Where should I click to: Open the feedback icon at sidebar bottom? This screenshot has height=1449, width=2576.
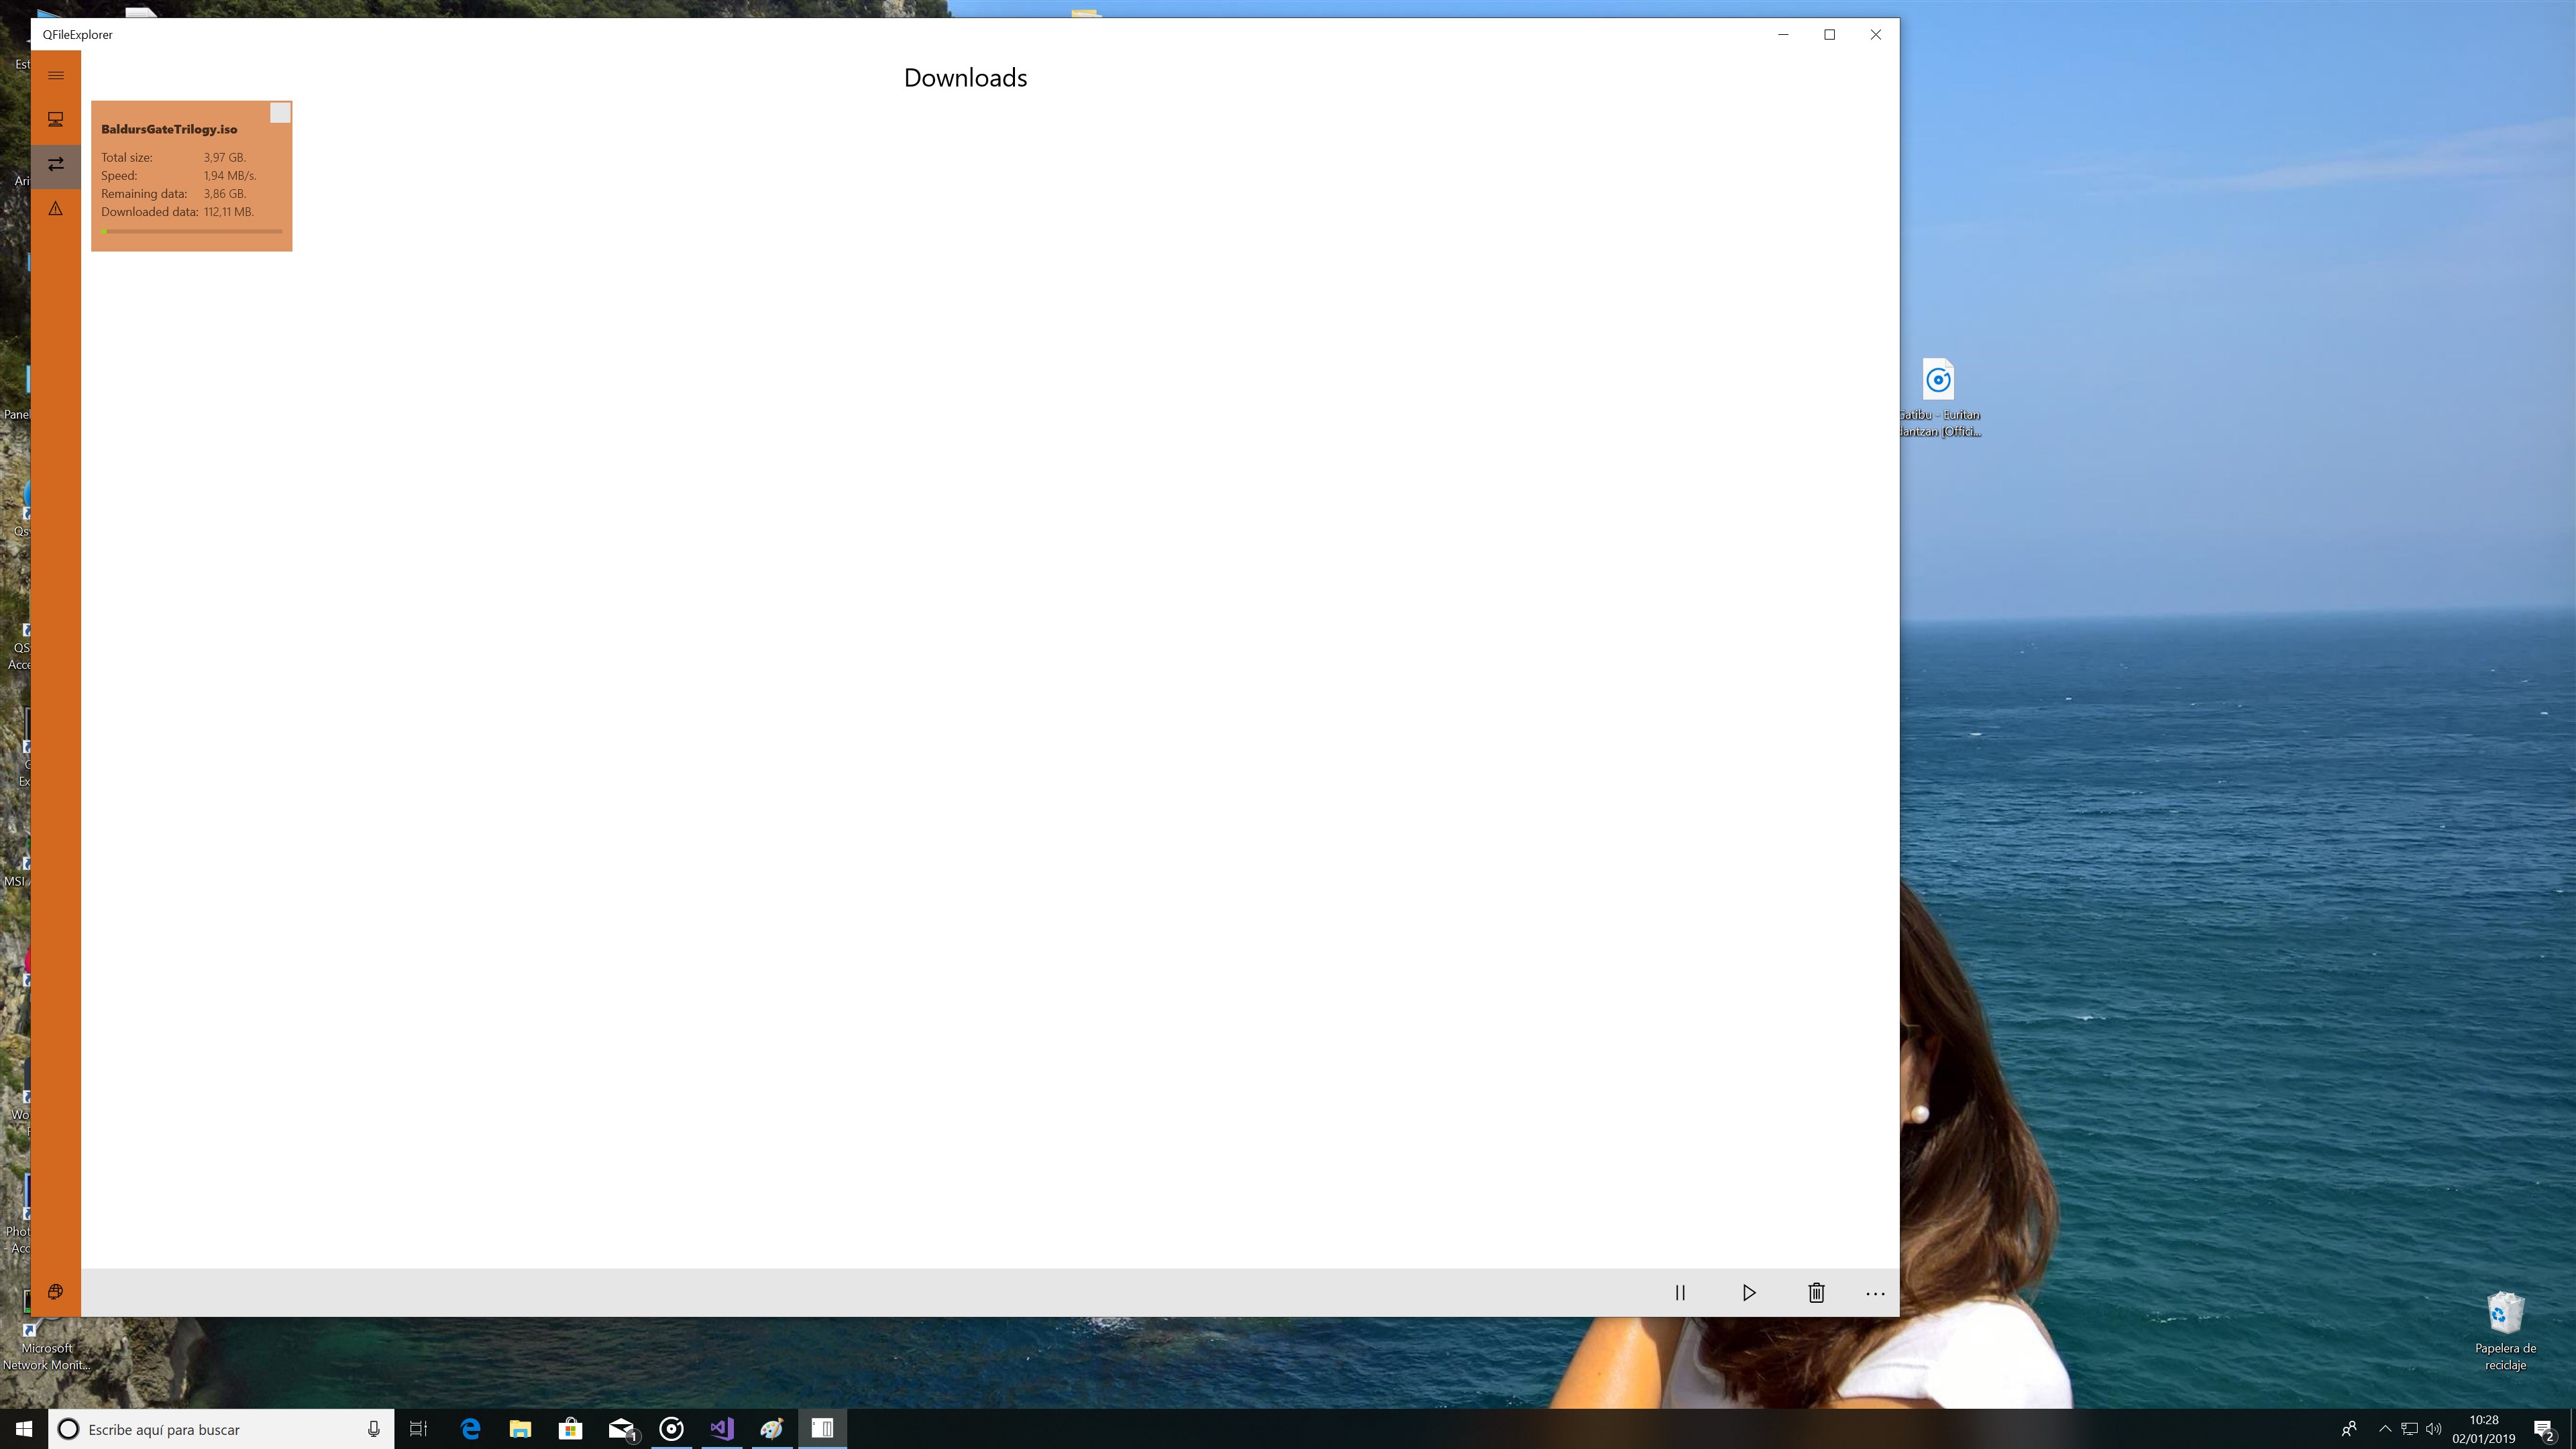pos(56,1292)
